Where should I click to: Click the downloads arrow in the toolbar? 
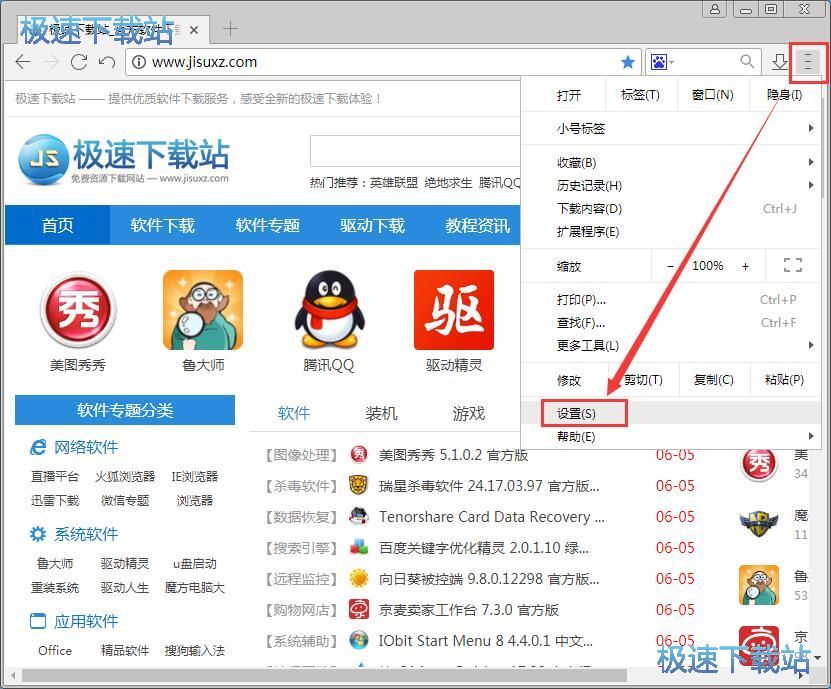coord(779,62)
